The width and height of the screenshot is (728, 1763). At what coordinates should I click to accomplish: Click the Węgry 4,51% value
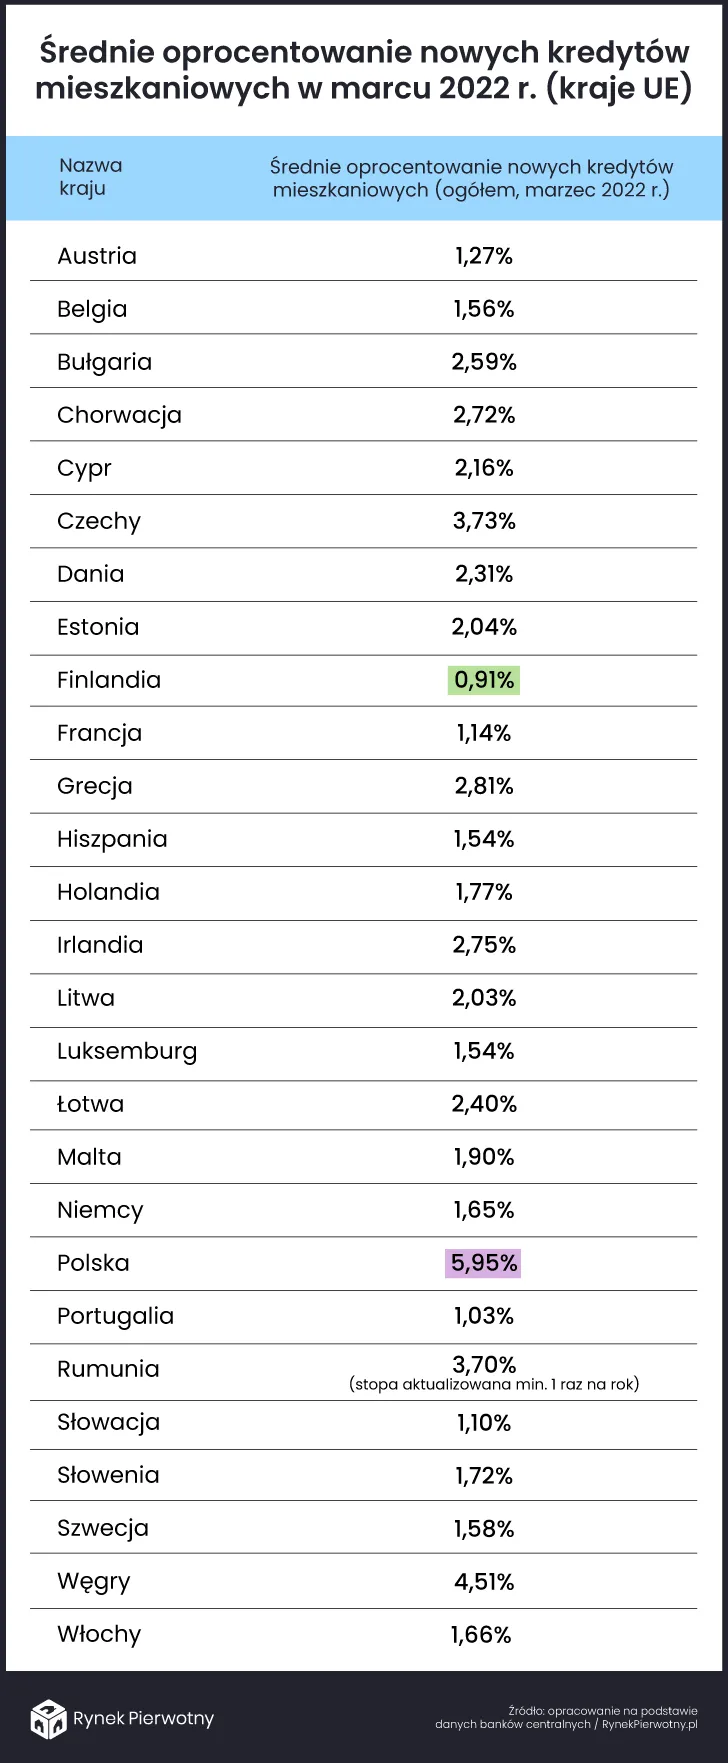pos(484,1582)
